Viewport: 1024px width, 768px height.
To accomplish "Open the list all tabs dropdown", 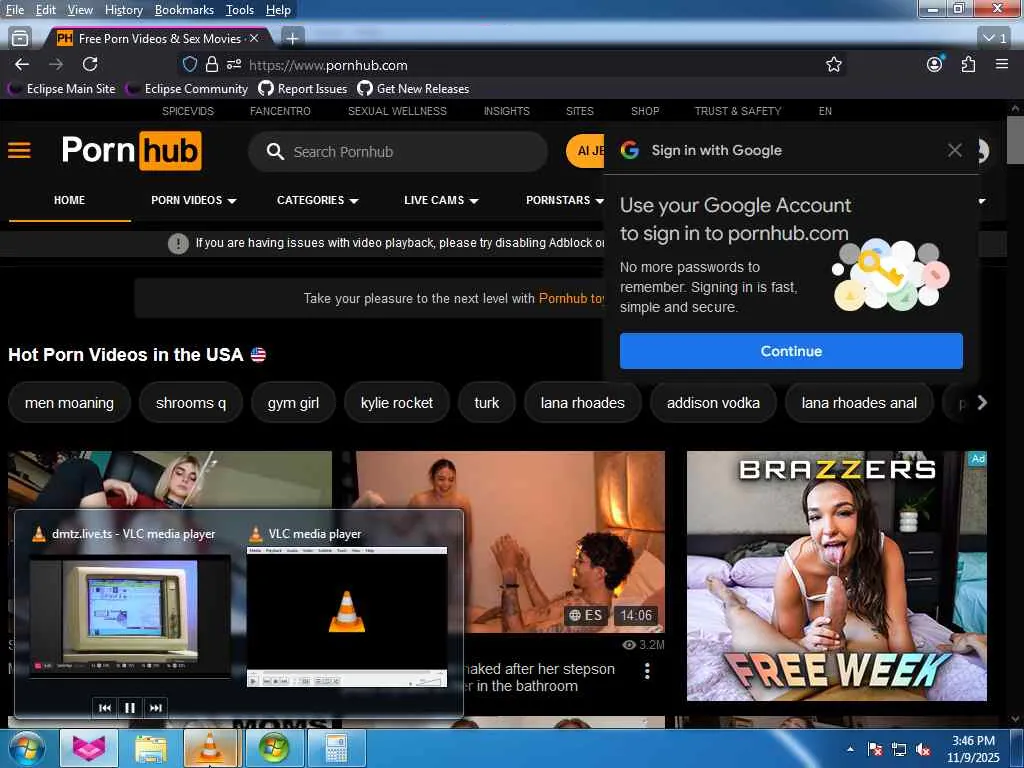I will [x=996, y=39].
